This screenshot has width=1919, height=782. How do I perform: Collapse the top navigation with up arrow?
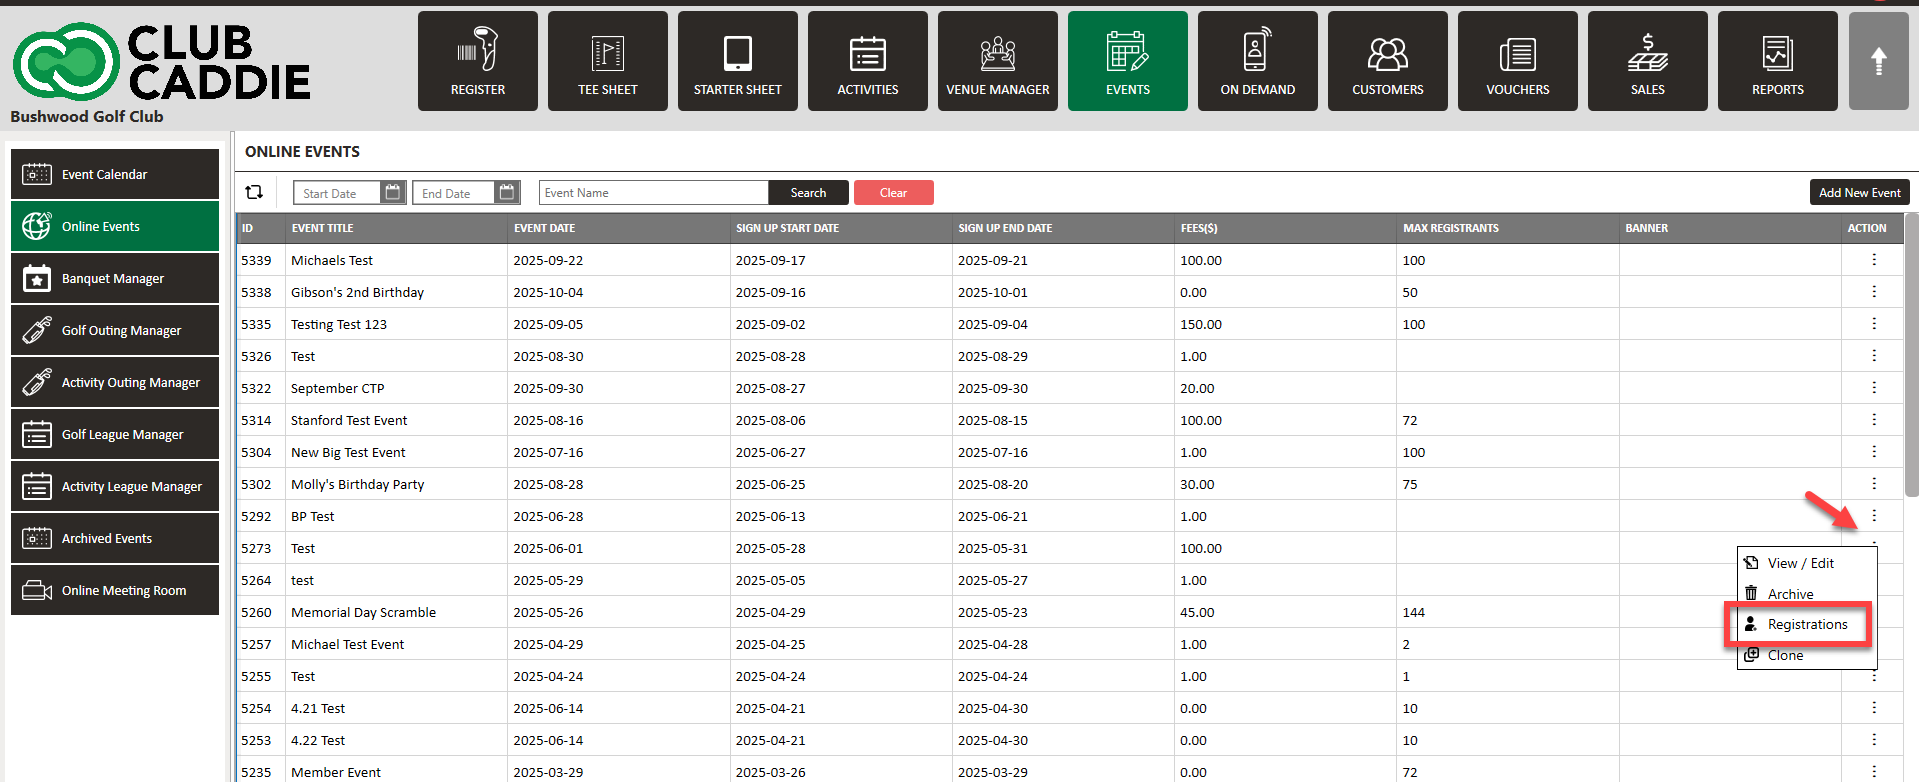1878,61
